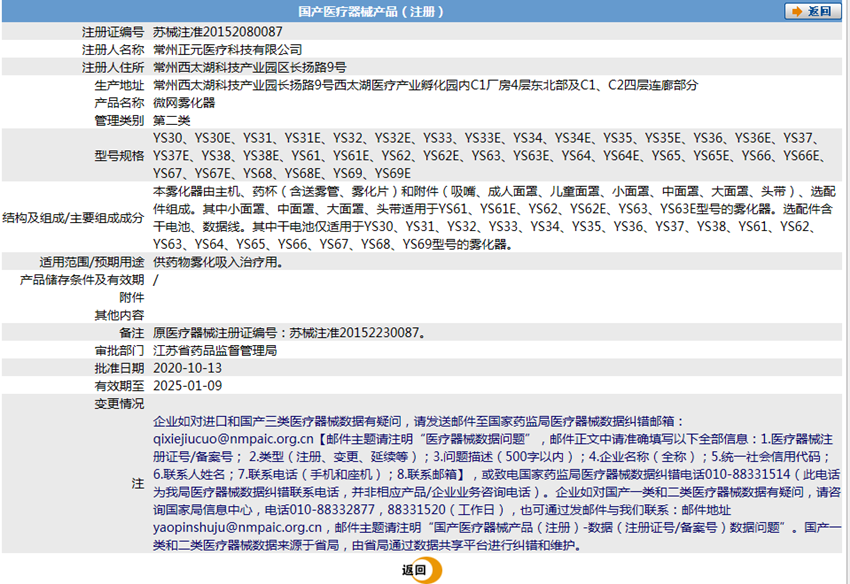The image size is (850, 584).
Task: Click phone number 010-88331514 in the note
Action: [x=748, y=474]
